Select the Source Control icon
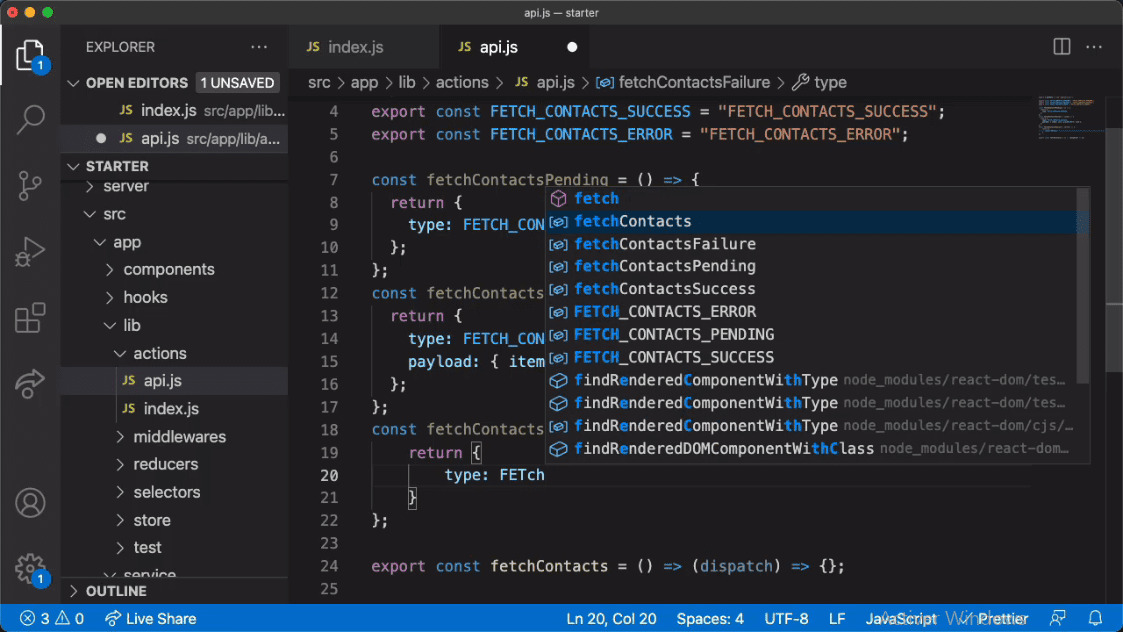The width and height of the screenshot is (1123, 632). [30, 185]
